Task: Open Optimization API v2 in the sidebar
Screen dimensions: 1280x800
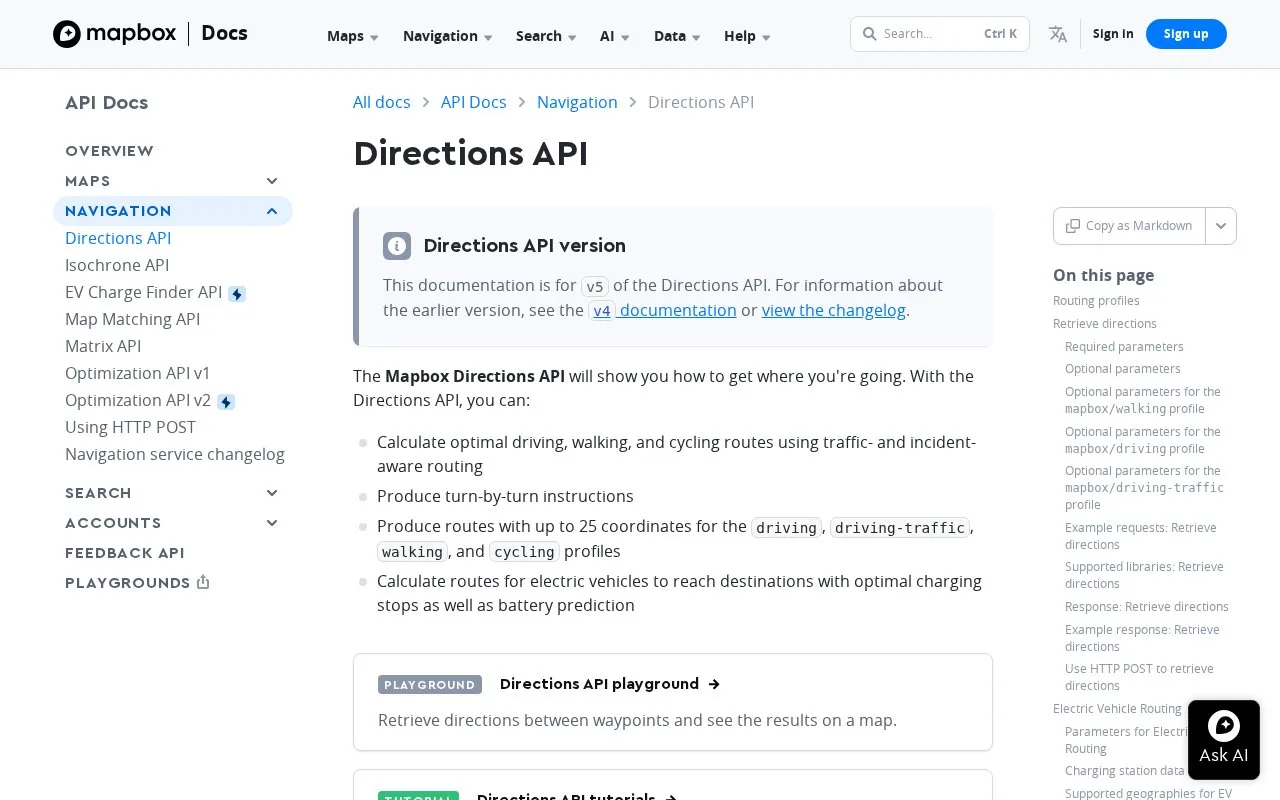Action: pos(138,400)
